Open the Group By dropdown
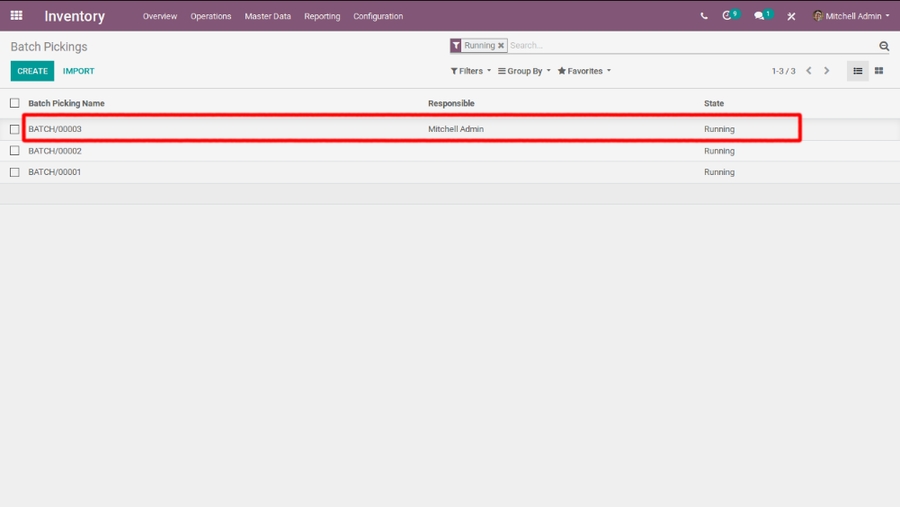 tap(524, 71)
